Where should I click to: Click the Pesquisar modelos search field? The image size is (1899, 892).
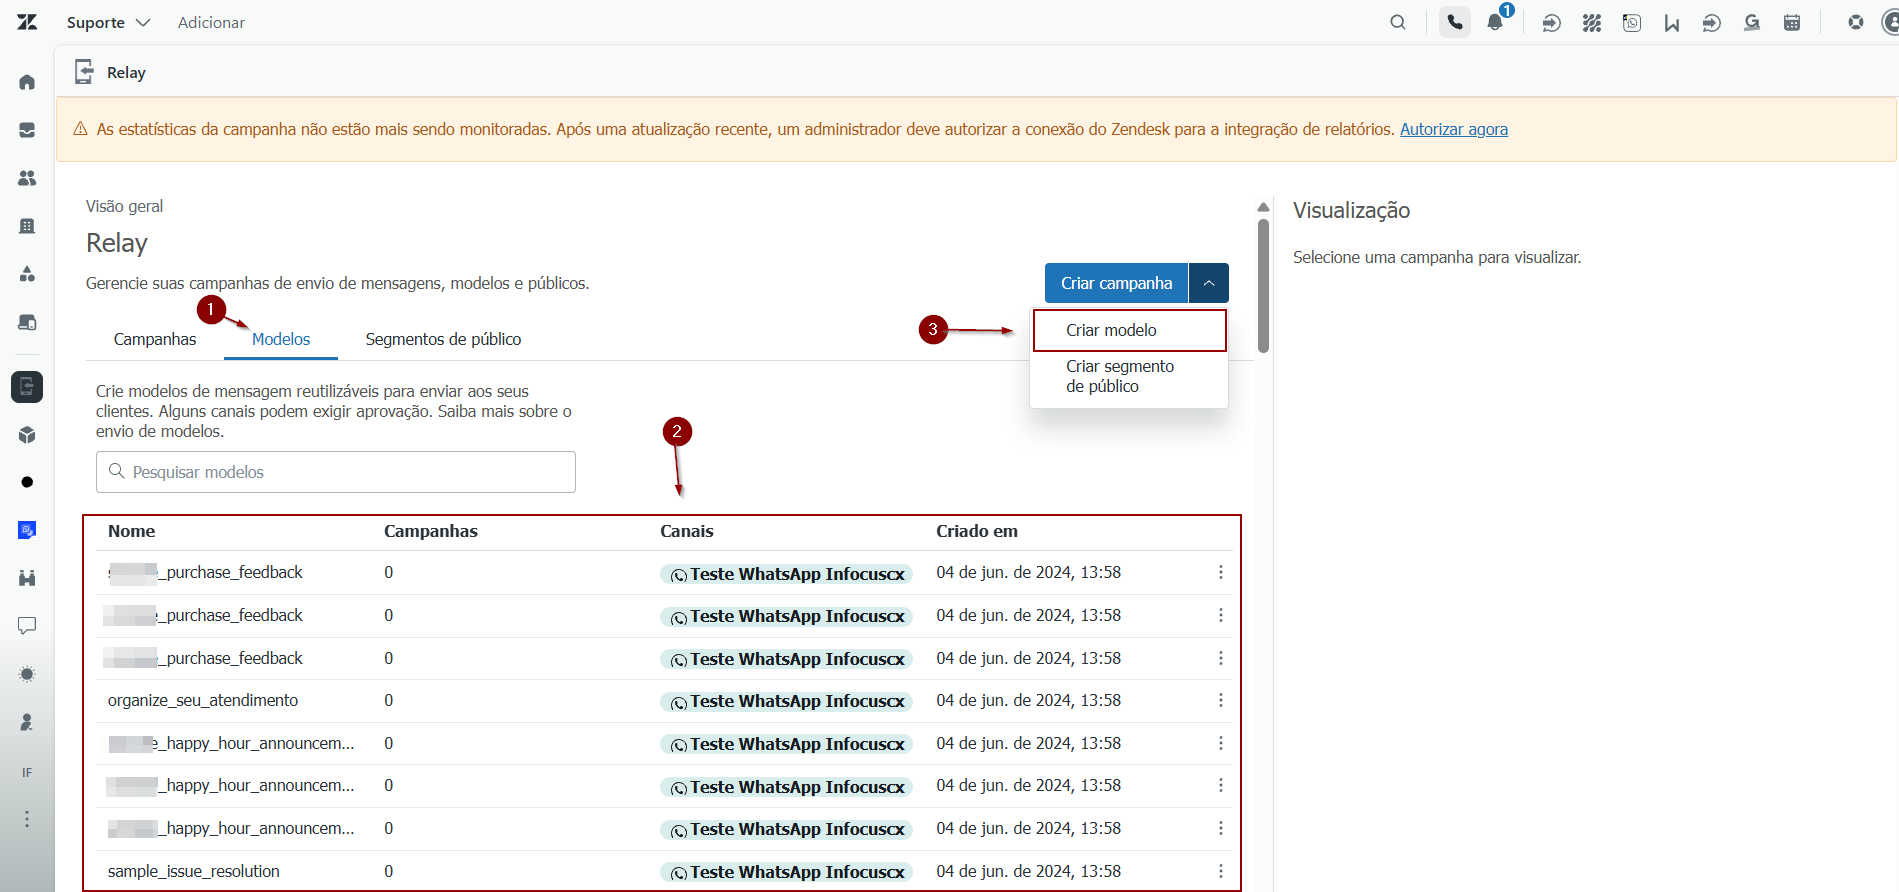tap(336, 472)
